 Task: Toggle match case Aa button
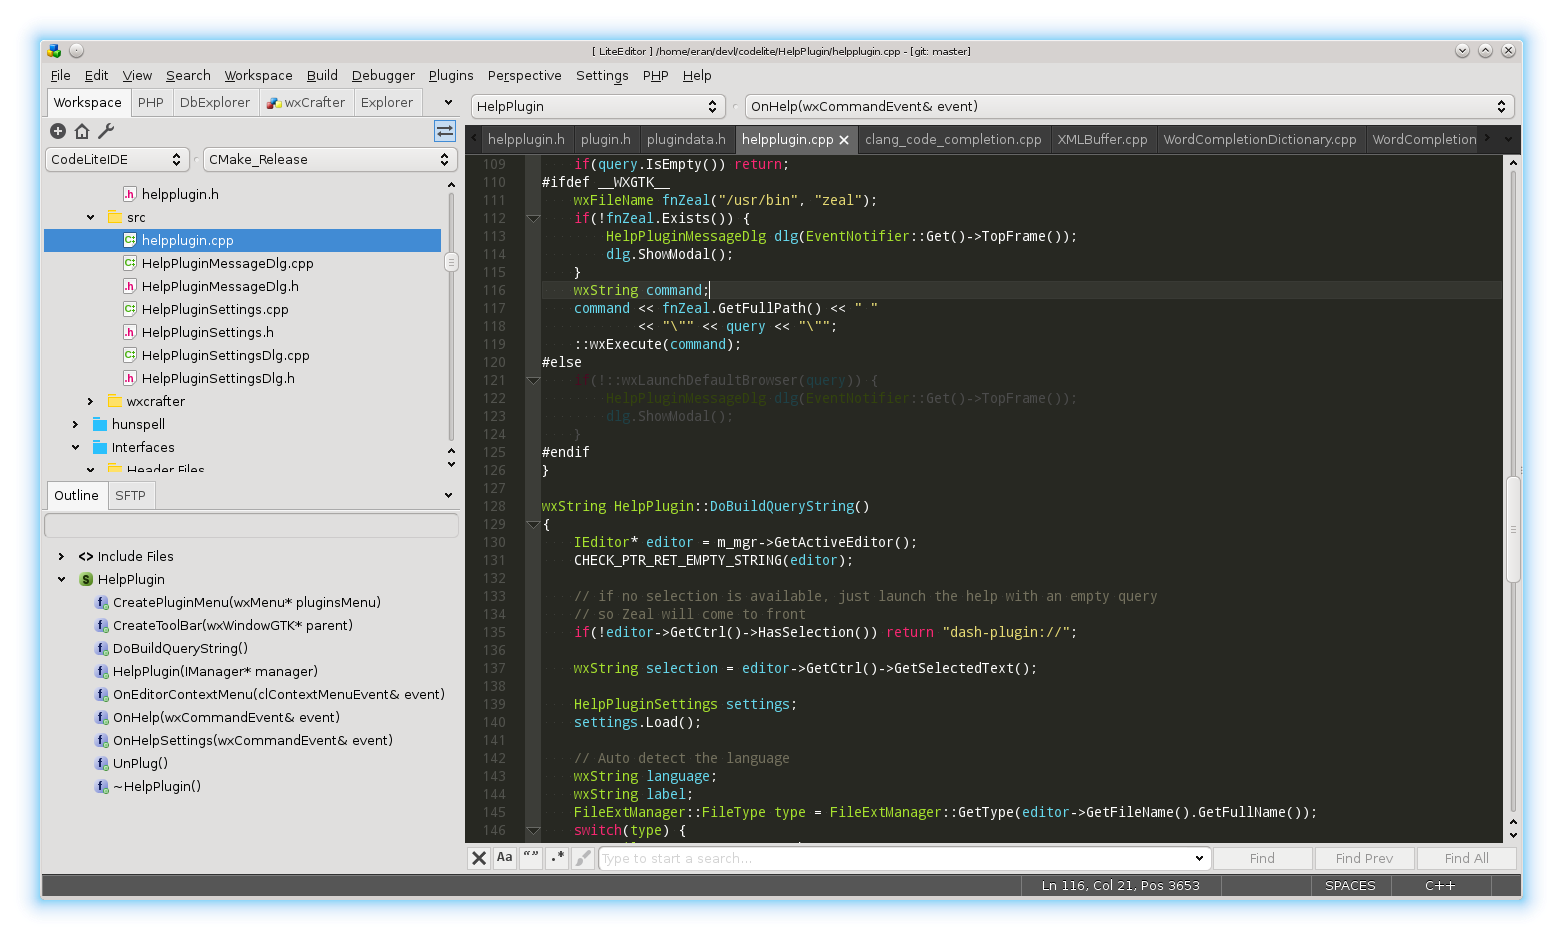(505, 858)
